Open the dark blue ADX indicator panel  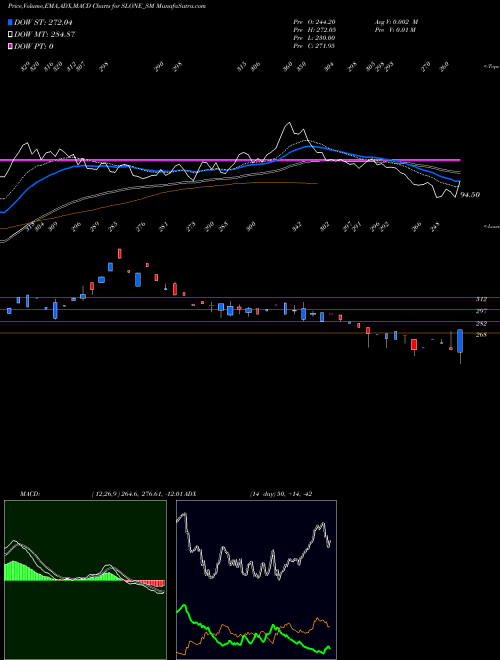click(256, 580)
